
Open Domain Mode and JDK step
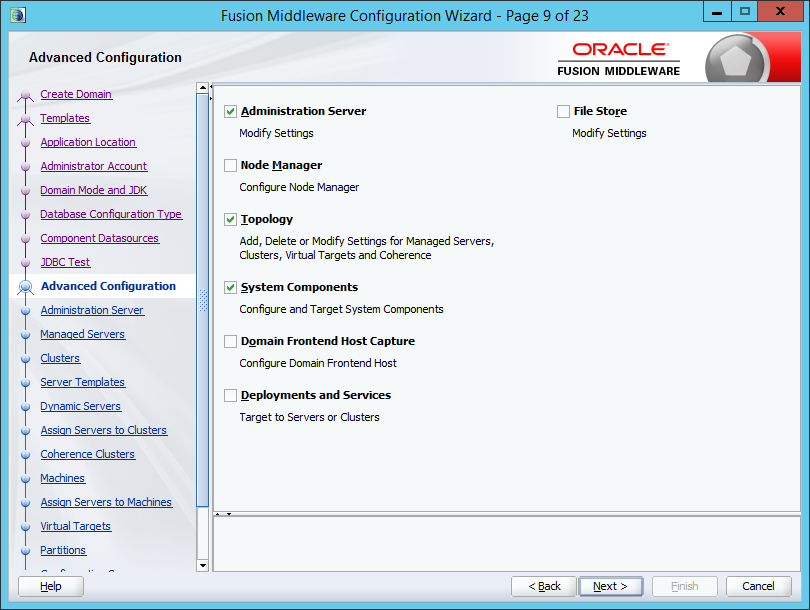[x=94, y=190]
